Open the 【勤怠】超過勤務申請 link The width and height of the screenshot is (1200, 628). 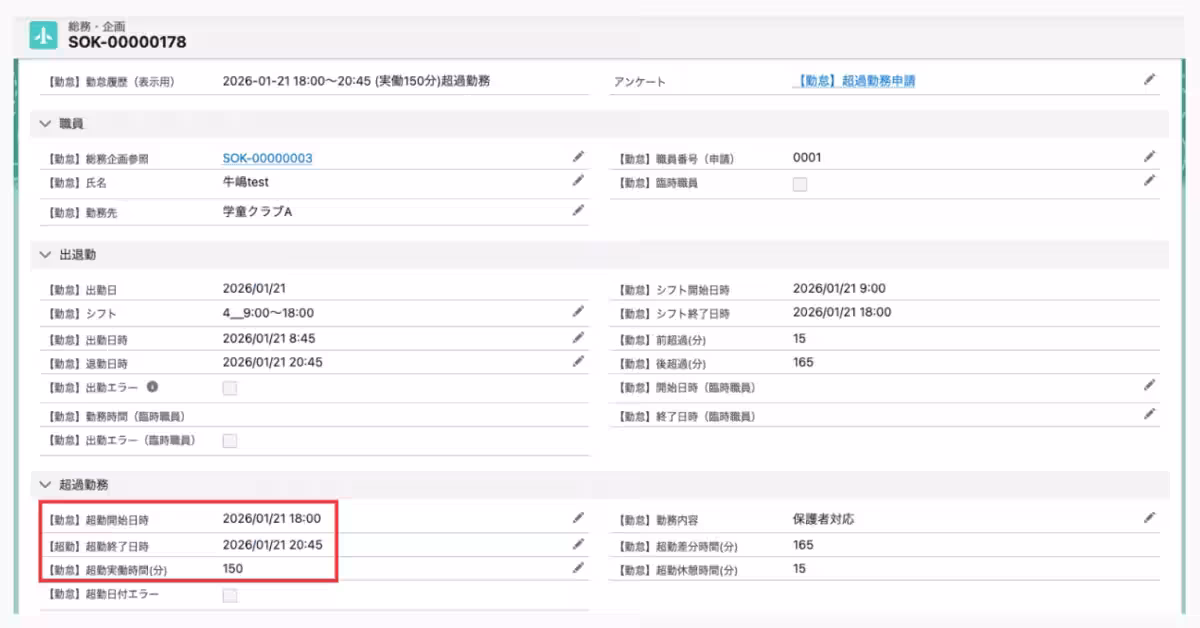(x=856, y=81)
